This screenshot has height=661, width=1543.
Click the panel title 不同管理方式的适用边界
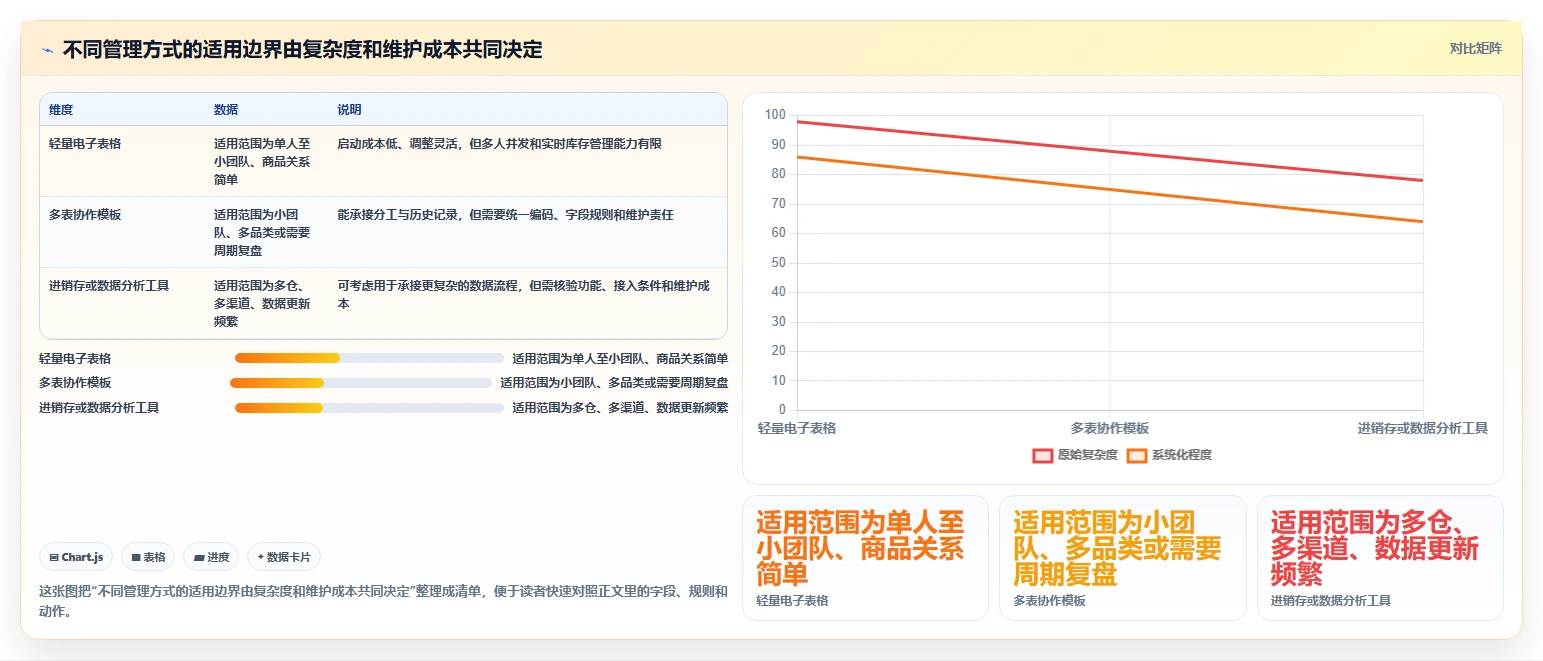click(x=302, y=50)
